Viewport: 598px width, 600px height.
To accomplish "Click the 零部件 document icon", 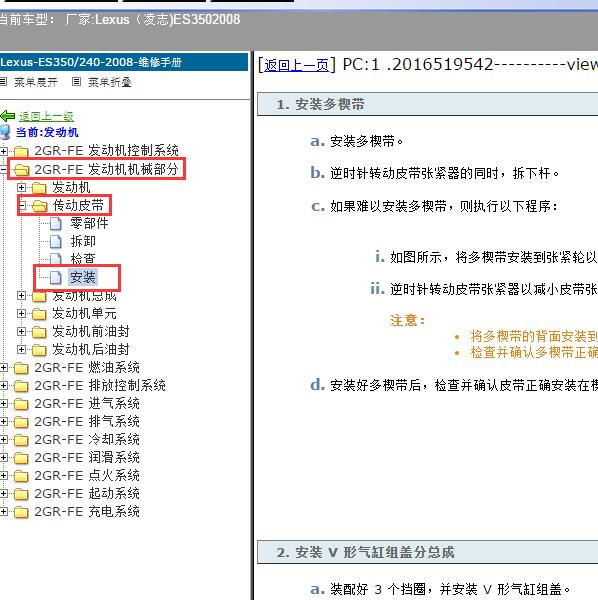I will pyautogui.click(x=56, y=223).
